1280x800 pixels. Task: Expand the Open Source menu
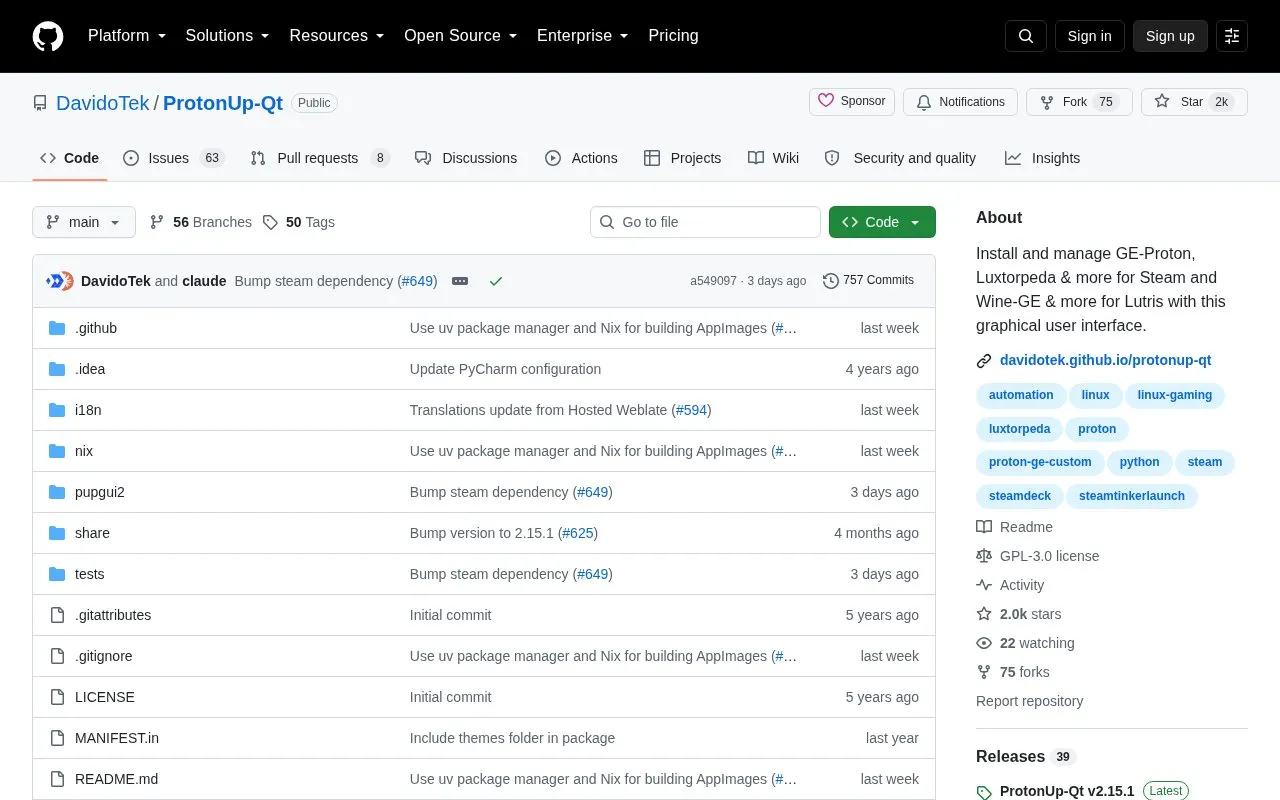tap(460, 36)
